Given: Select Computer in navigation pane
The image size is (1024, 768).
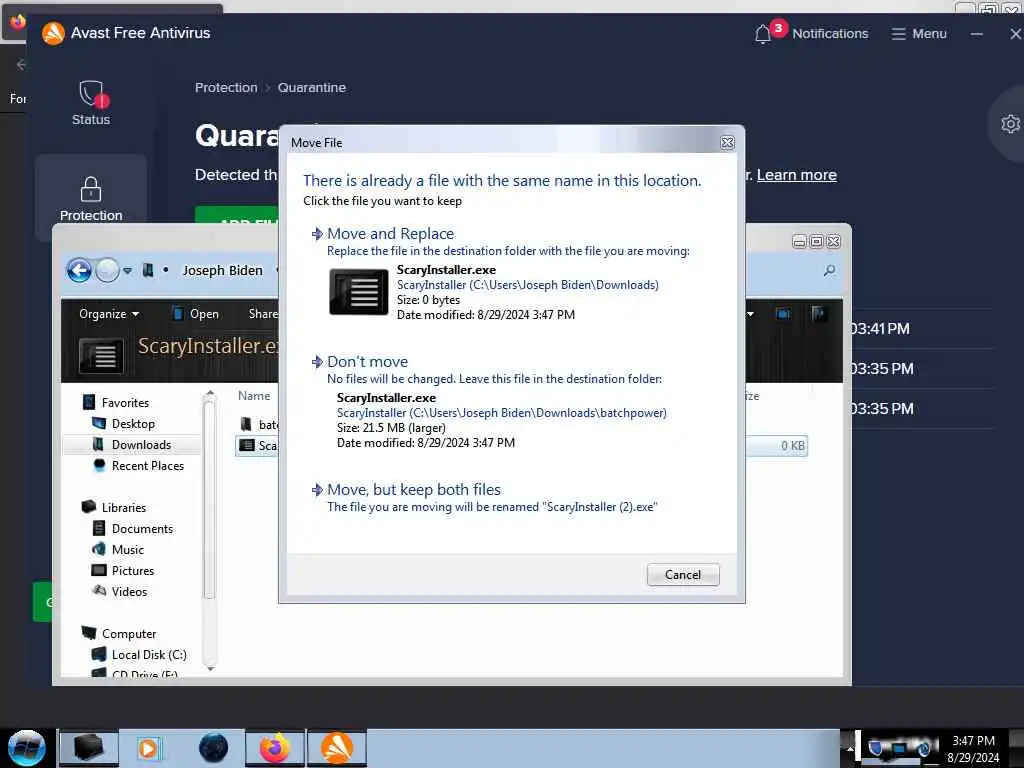Looking at the screenshot, I should coord(119,633).
